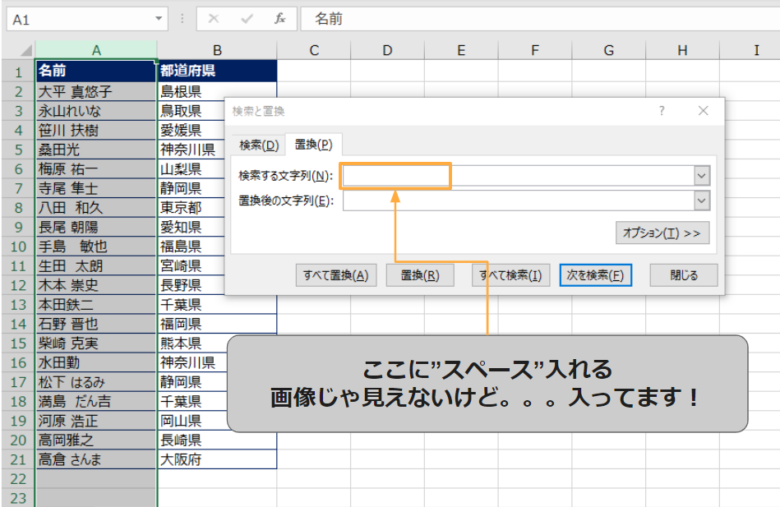Select row 12 header
The height and width of the screenshot is (507, 780).
point(18,285)
